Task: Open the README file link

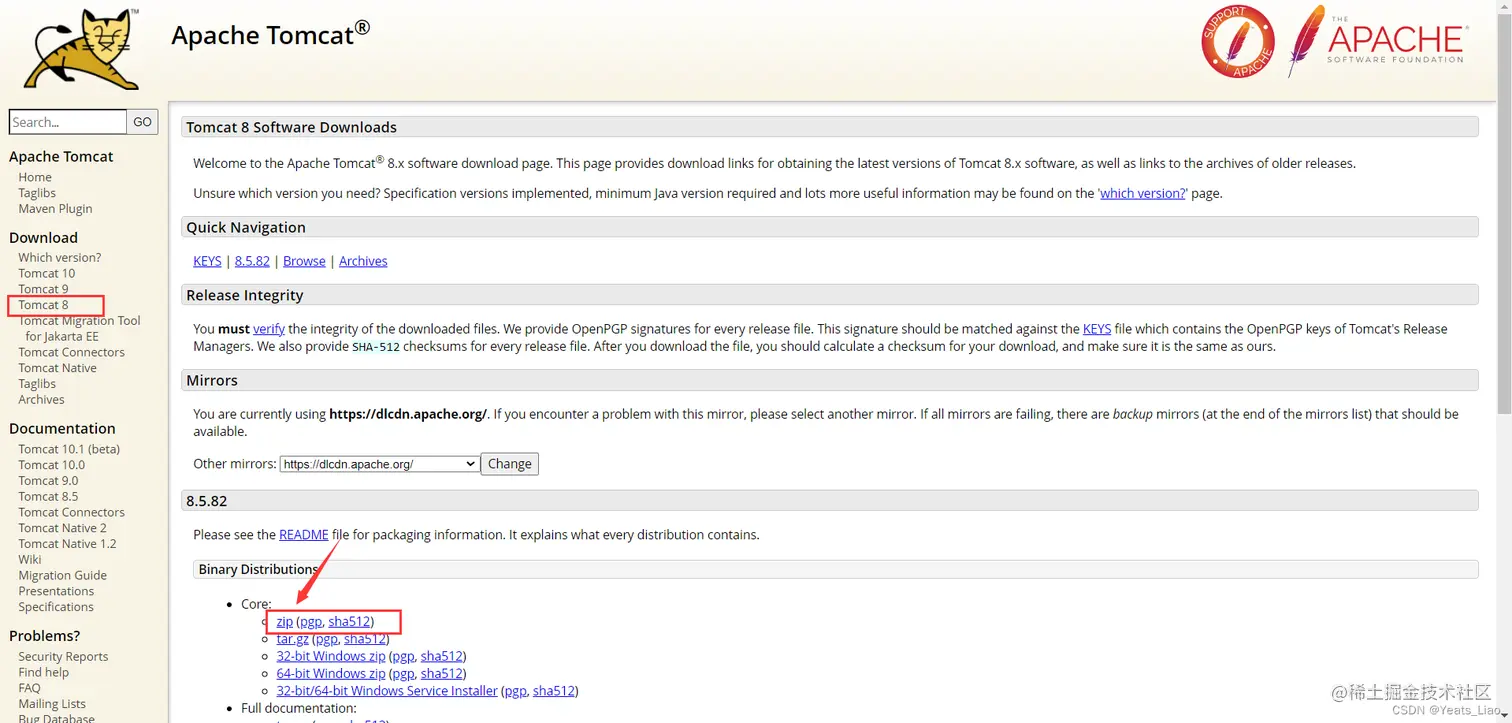Action: point(304,535)
